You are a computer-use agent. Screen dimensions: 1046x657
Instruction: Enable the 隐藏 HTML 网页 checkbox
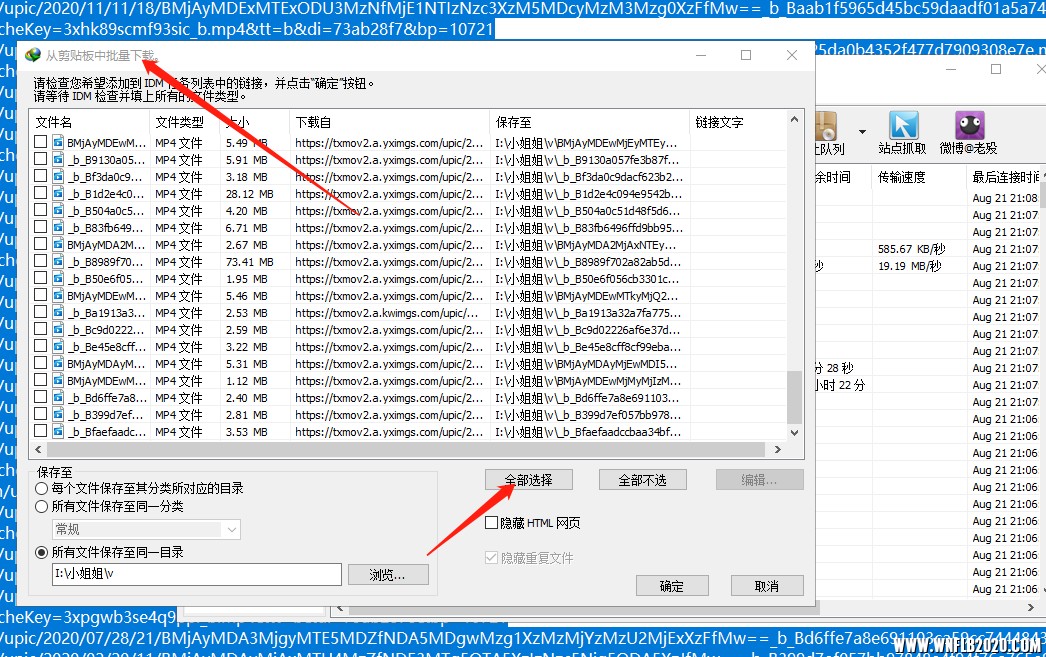pyautogui.click(x=491, y=523)
